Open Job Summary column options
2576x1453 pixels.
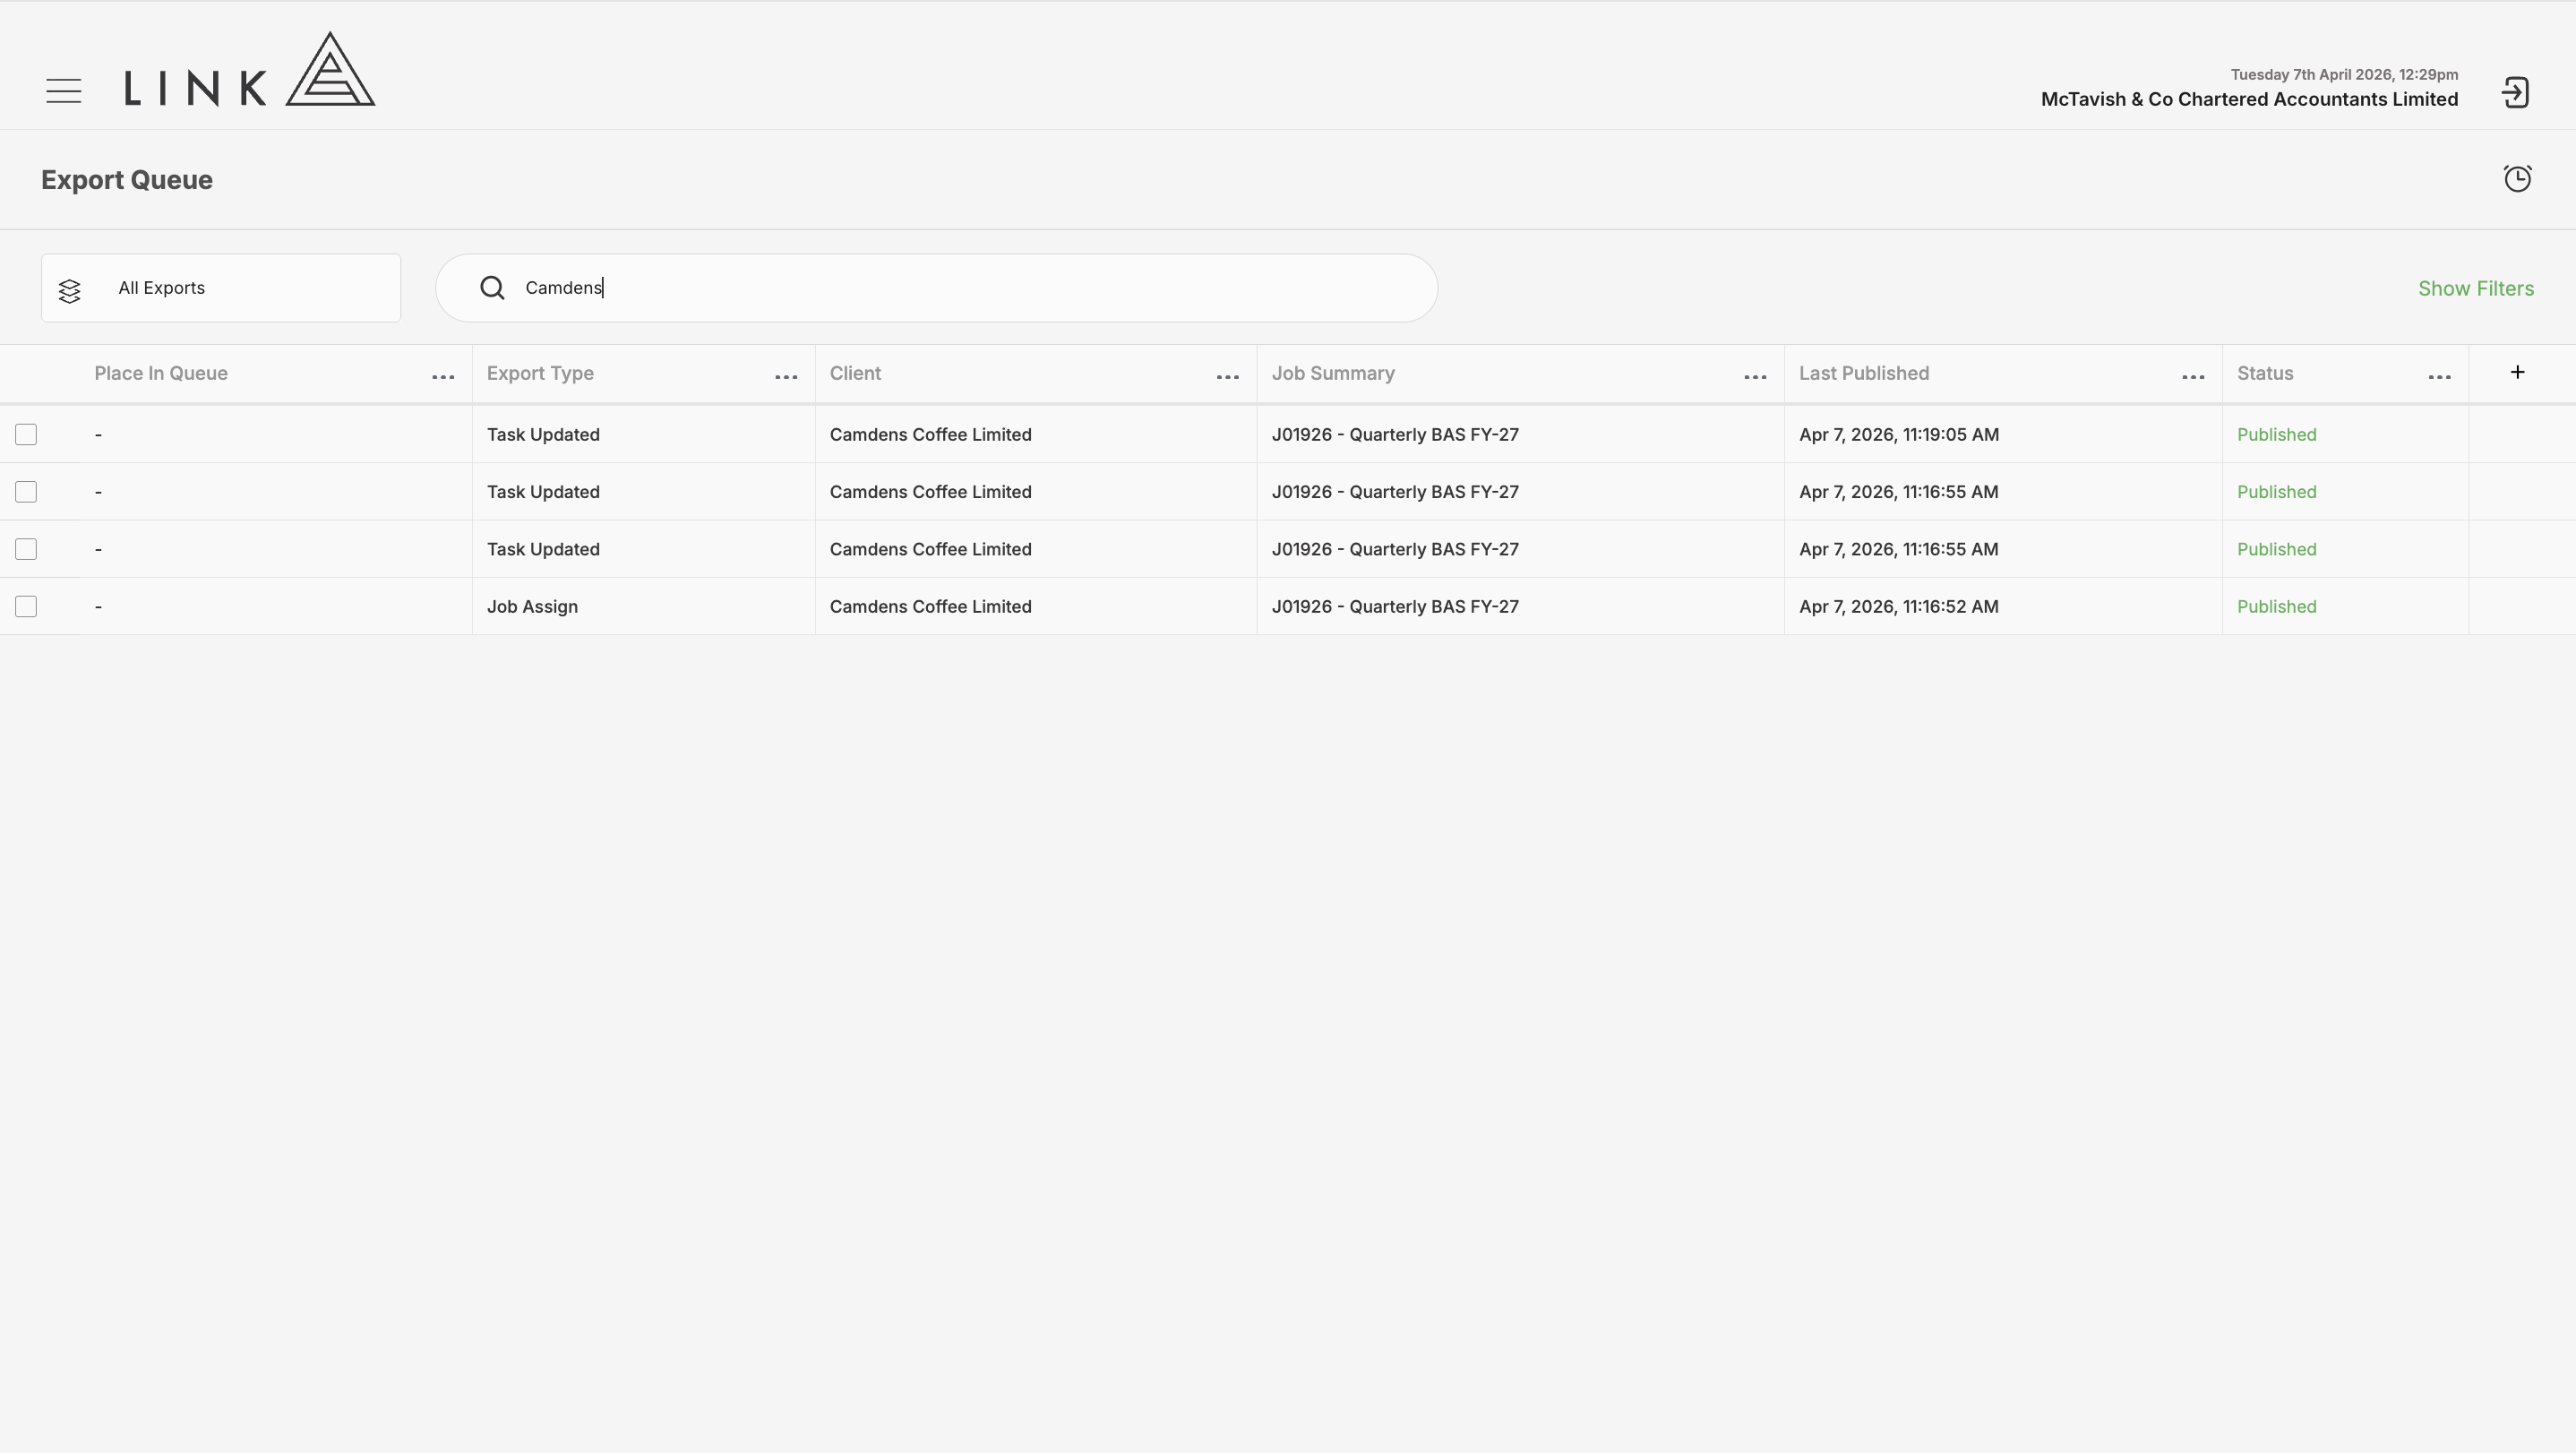coord(1755,377)
